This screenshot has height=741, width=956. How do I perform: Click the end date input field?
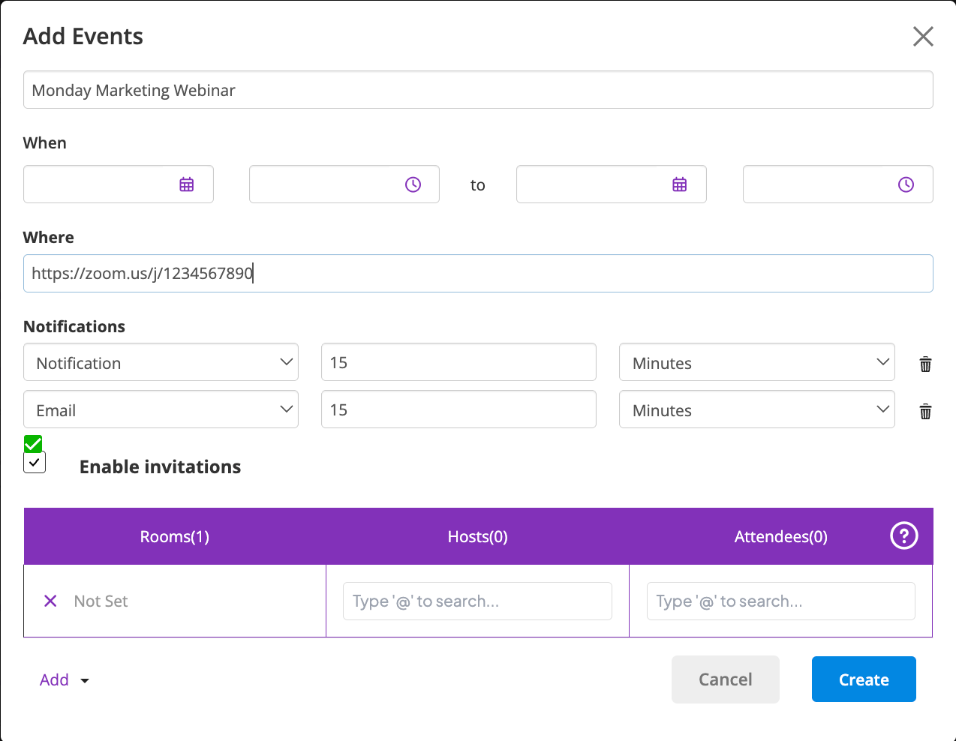[611, 184]
